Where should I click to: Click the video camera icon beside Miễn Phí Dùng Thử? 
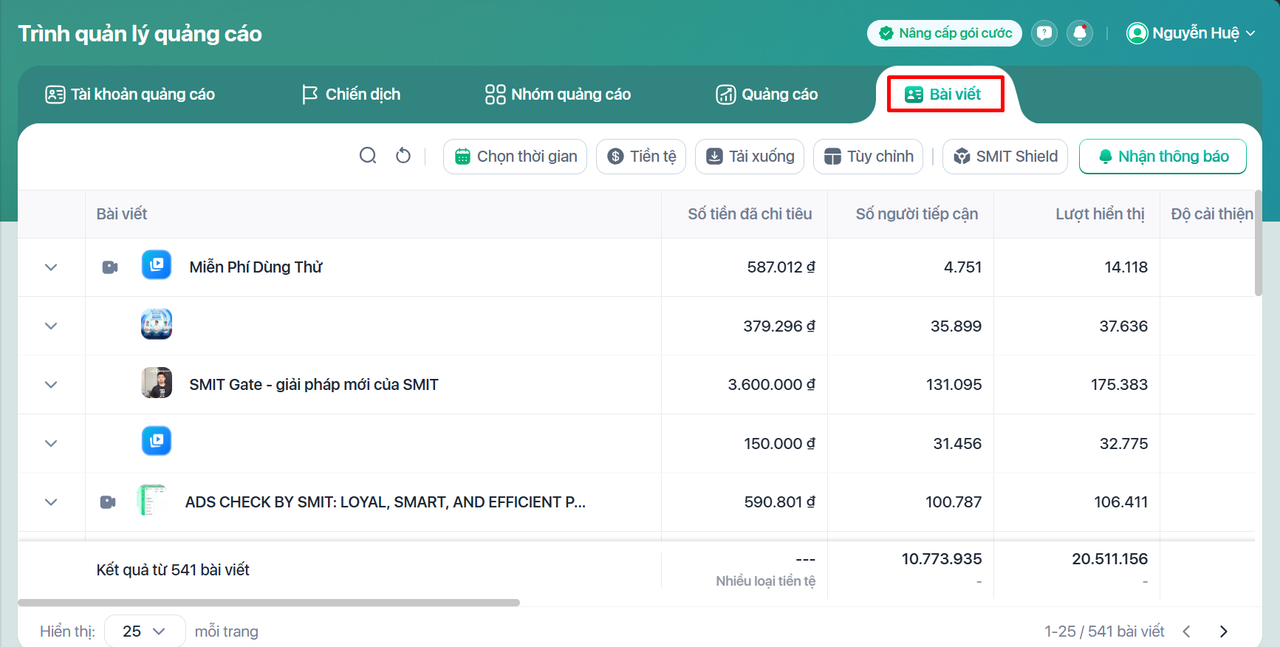110,267
